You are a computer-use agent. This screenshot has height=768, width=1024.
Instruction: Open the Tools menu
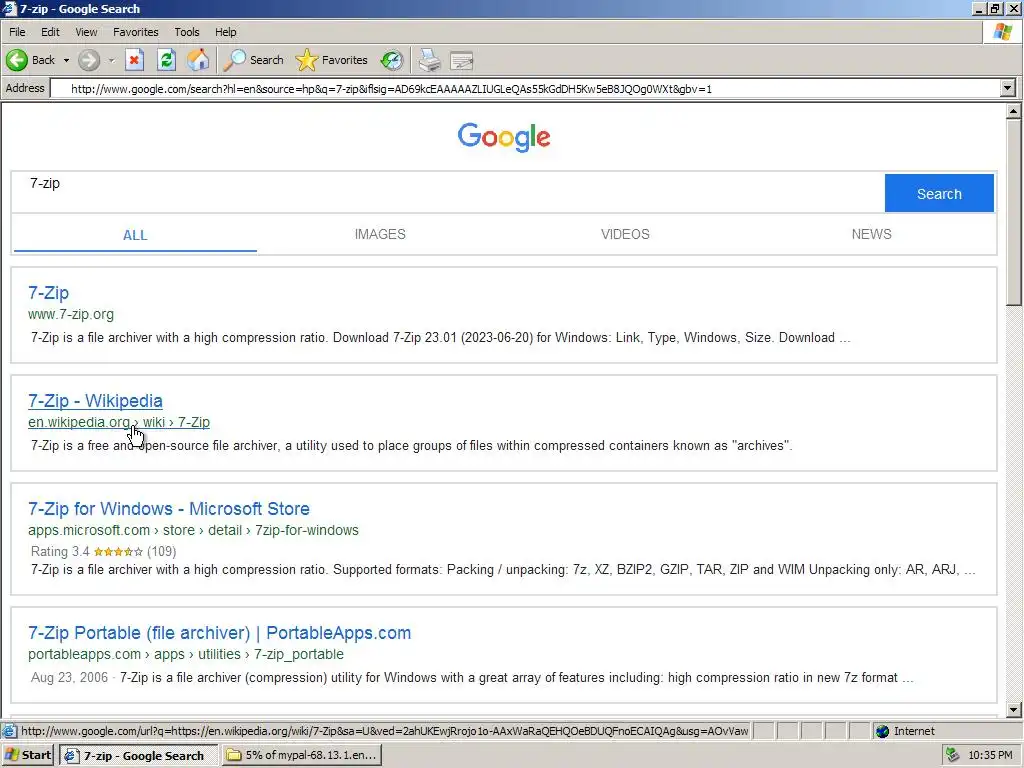point(187,32)
